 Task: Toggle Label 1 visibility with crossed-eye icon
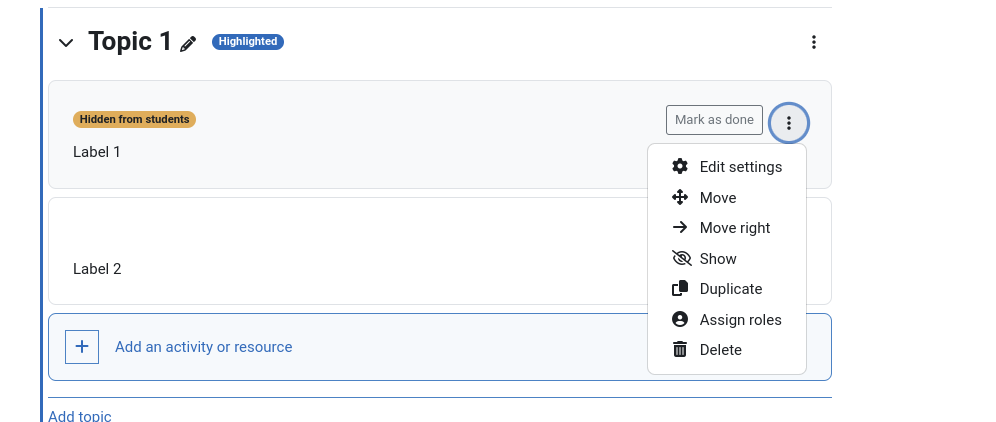point(681,258)
